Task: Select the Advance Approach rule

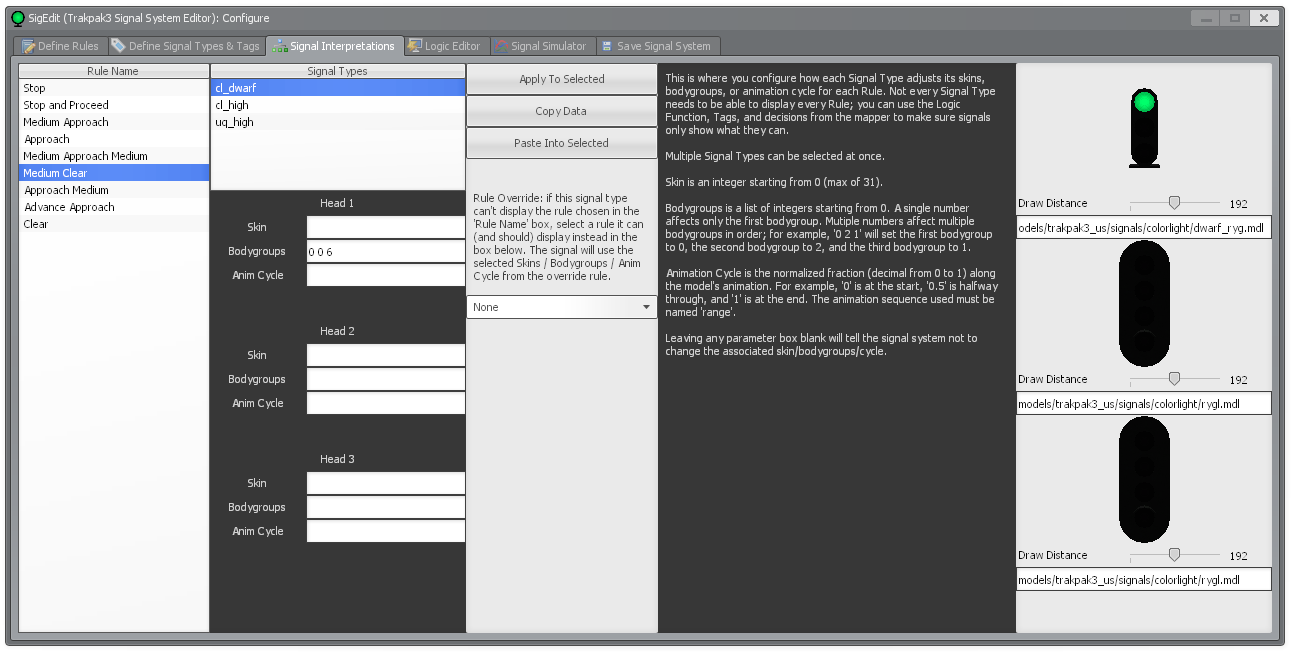Action: pos(114,207)
